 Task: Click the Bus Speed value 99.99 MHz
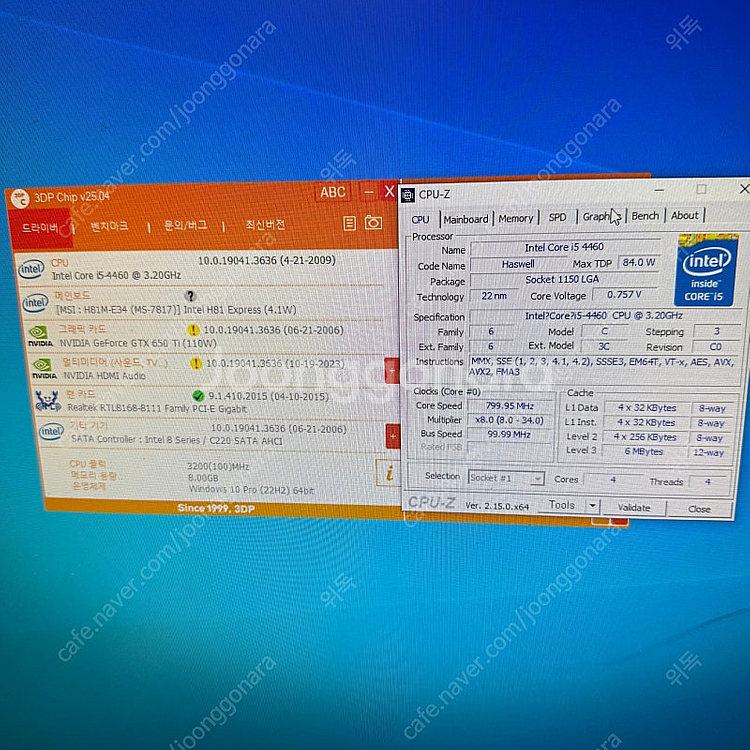509,434
